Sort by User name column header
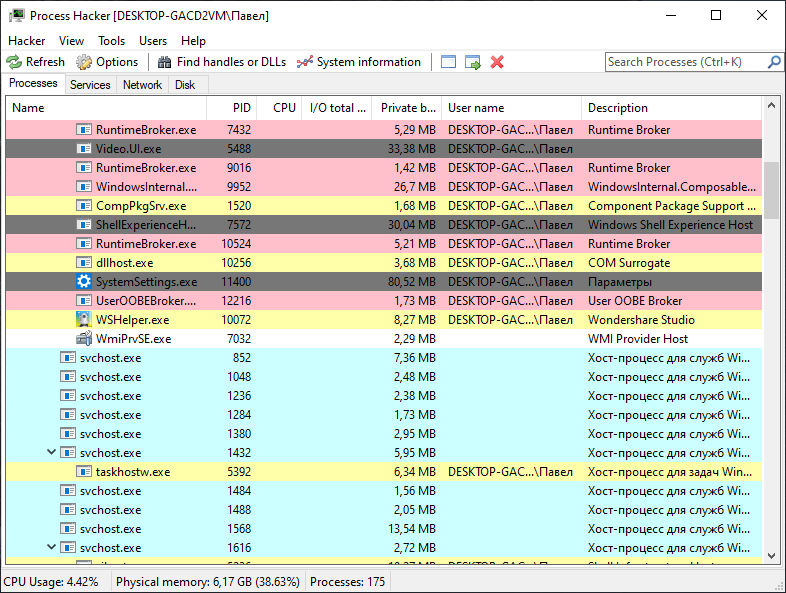The width and height of the screenshot is (786, 593). (x=512, y=108)
